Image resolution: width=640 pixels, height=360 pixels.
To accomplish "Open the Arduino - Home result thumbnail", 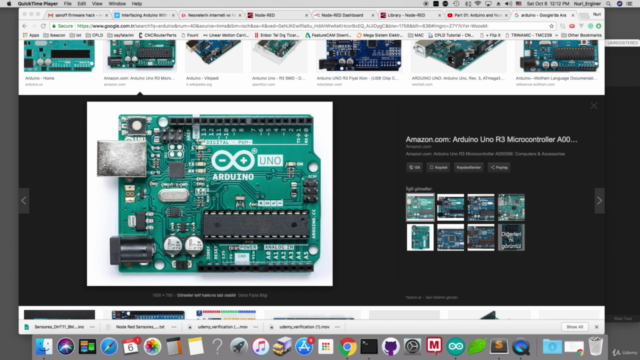I will coord(59,56).
